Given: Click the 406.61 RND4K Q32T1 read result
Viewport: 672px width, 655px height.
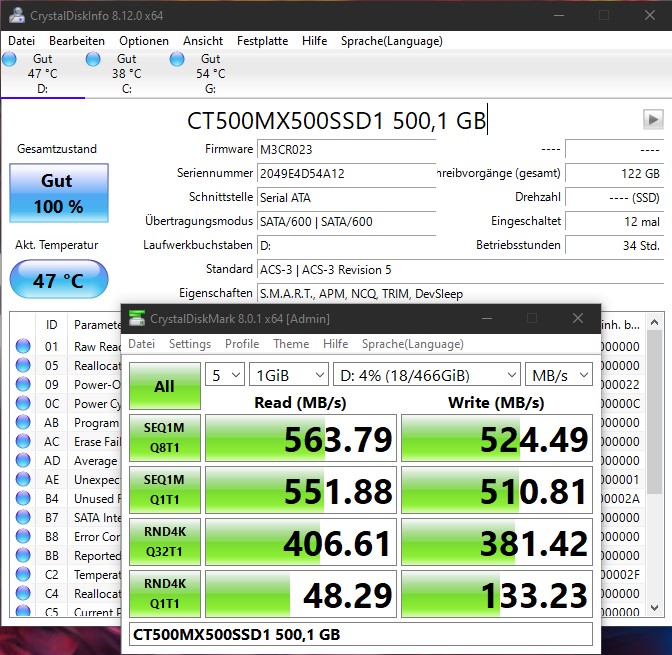Looking at the screenshot, I should (x=301, y=541).
